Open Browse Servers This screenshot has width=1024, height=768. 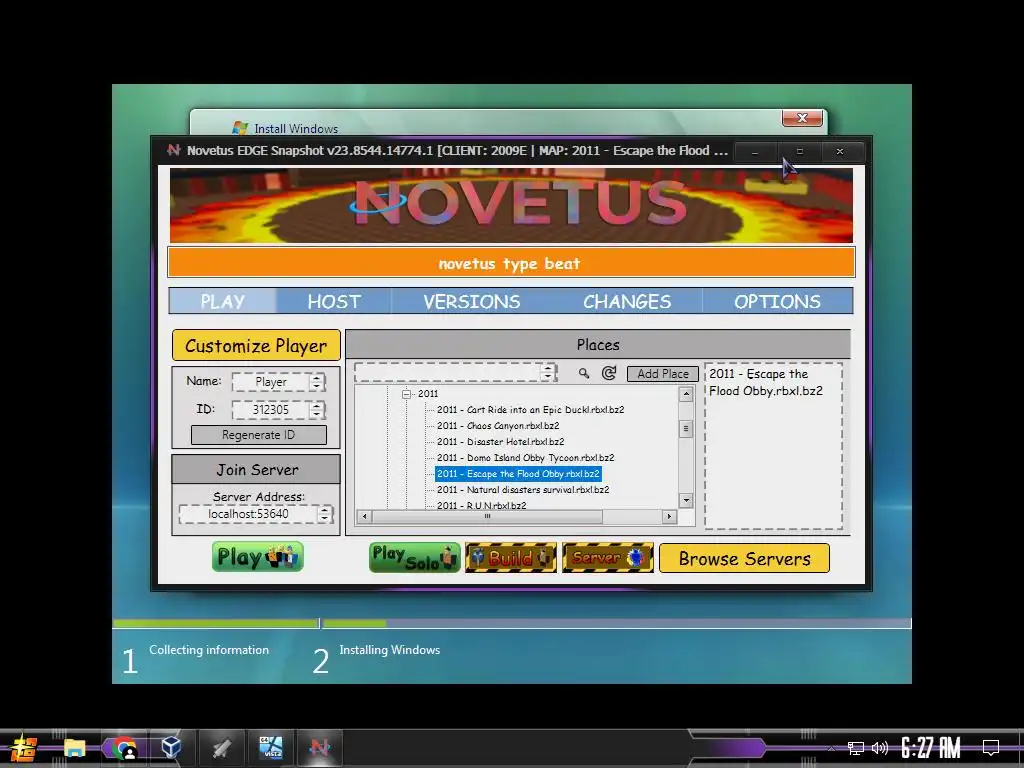tap(744, 558)
